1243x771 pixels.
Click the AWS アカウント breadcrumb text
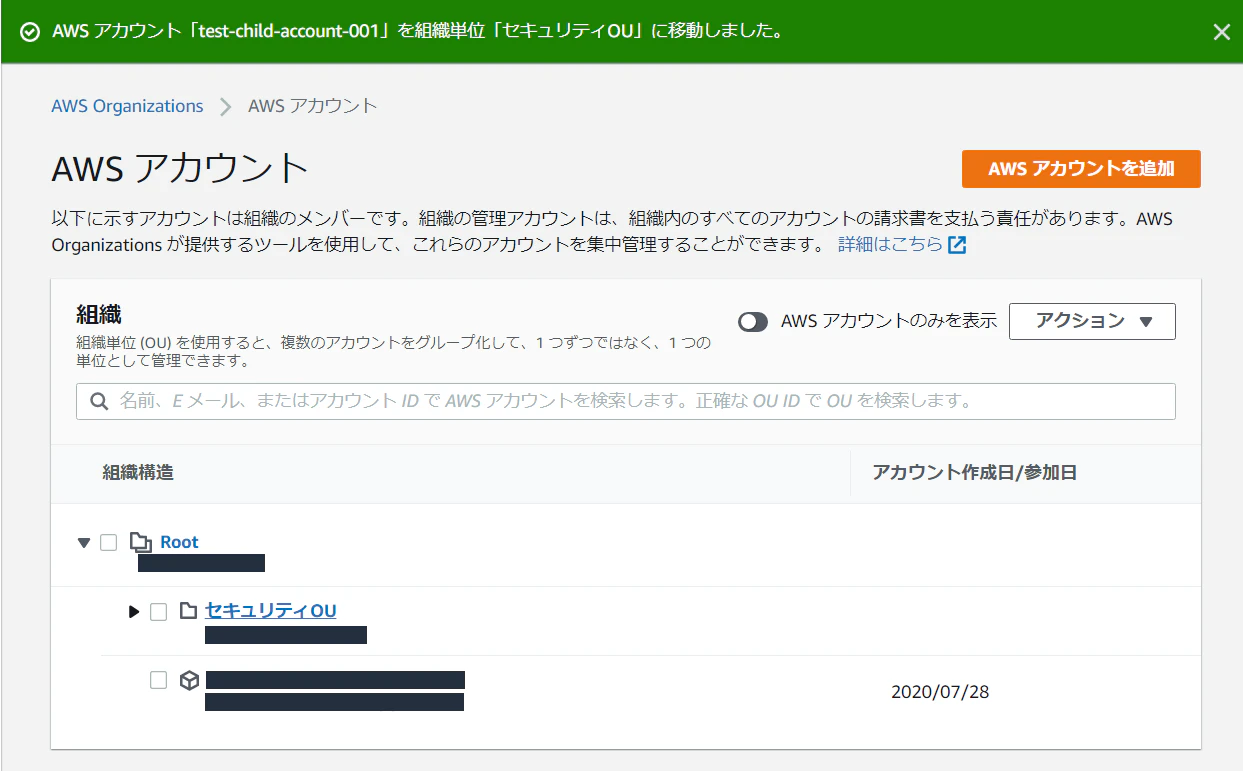pyautogui.click(x=313, y=106)
